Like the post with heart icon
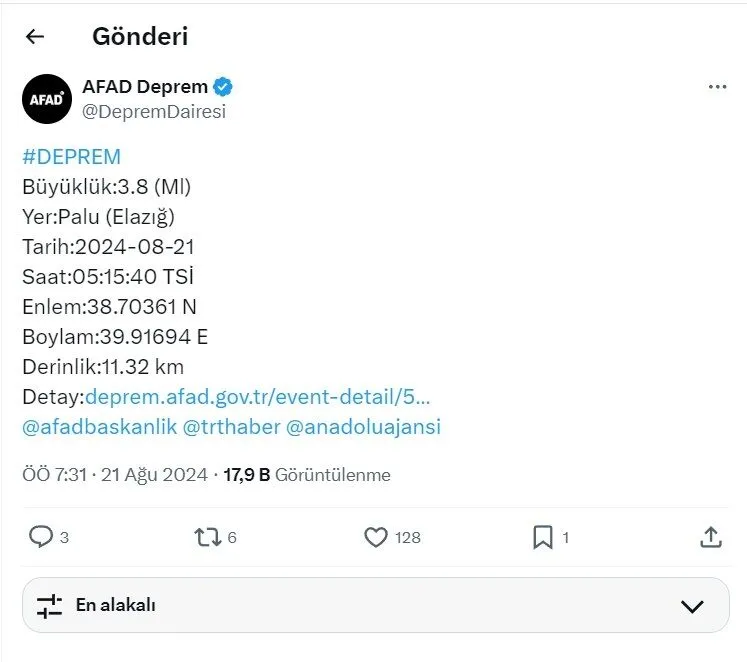The height and width of the screenshot is (662, 747). [376, 537]
